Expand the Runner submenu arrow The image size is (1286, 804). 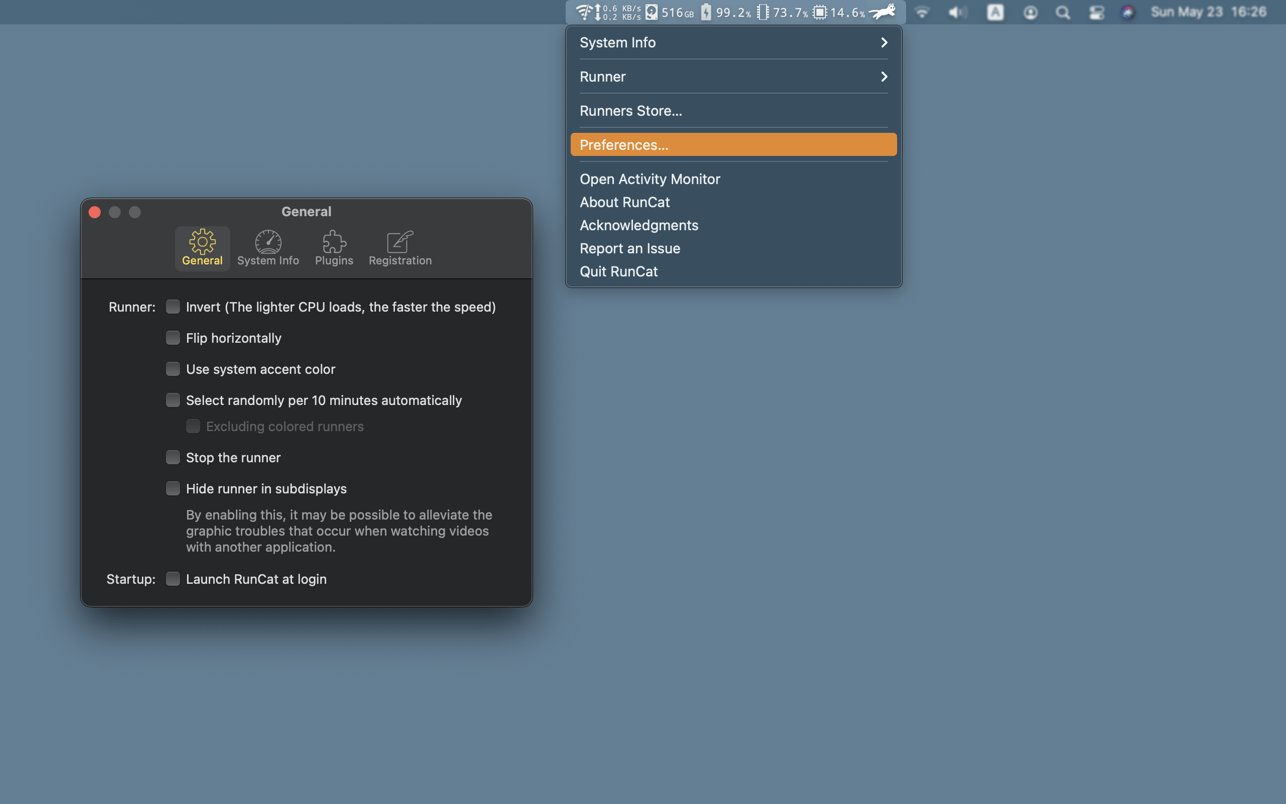coord(884,76)
